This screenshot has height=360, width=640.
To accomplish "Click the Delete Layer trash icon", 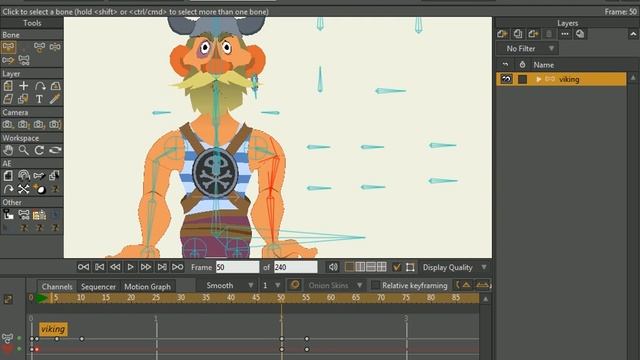I will tap(549, 34).
